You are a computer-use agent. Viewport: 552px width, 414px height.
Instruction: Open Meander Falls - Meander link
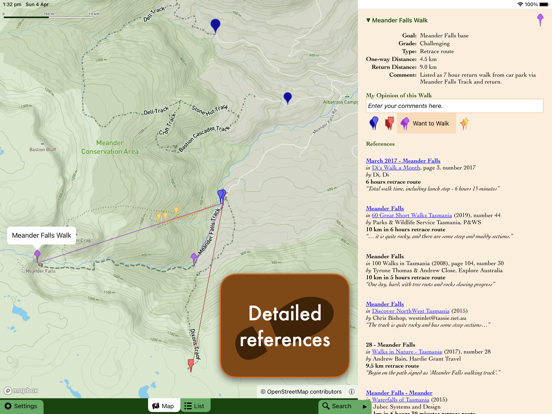[399, 393]
